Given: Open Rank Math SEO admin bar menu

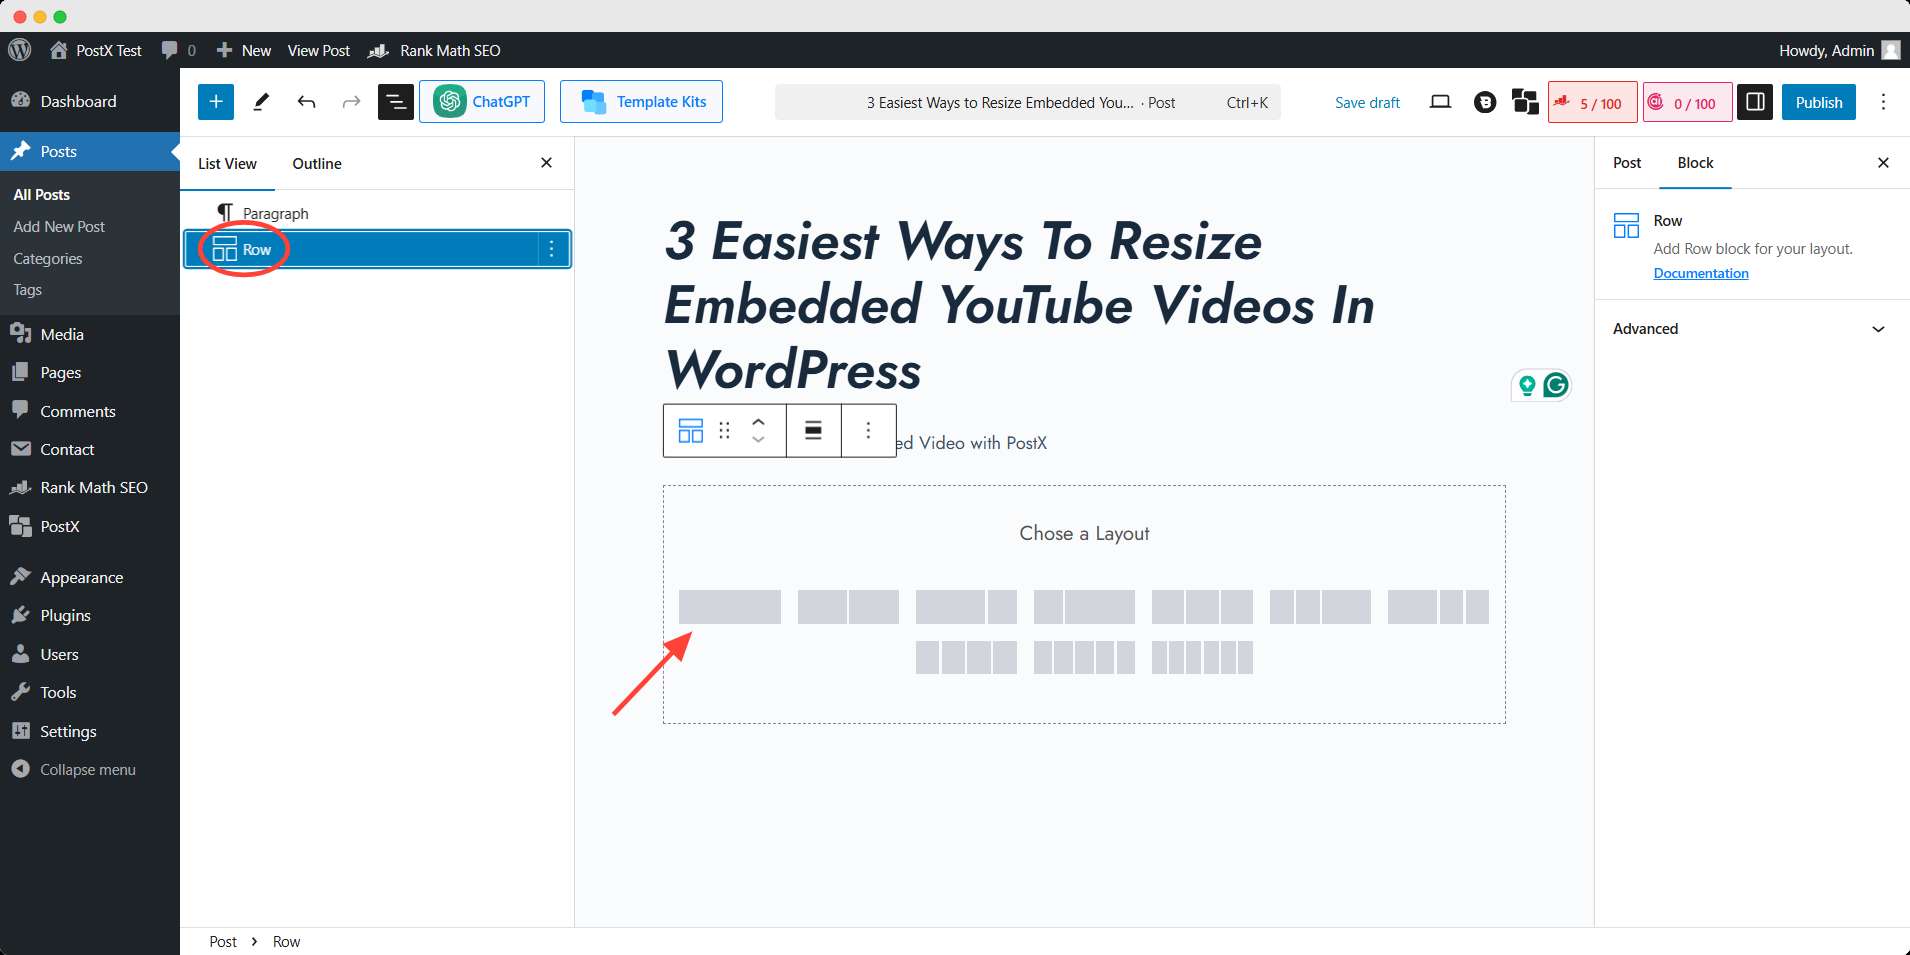Looking at the screenshot, I should pos(435,50).
